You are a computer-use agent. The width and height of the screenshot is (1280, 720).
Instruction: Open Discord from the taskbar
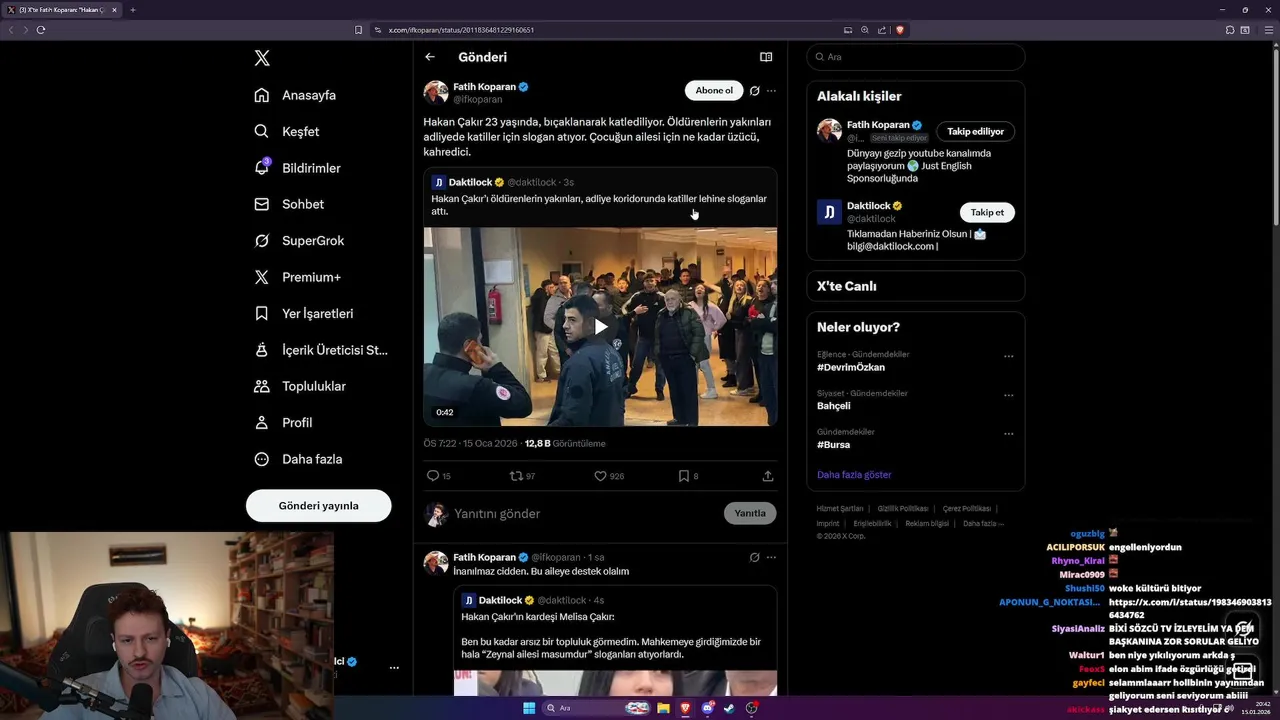(707, 708)
